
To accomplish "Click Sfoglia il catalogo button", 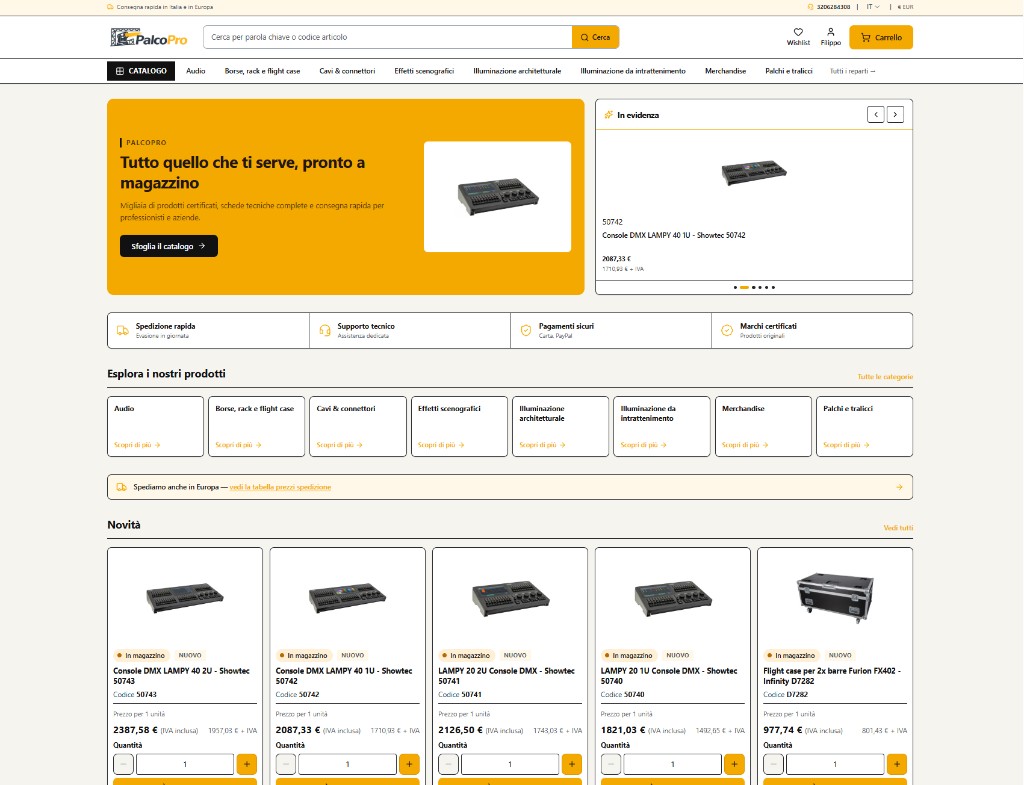I will [168, 246].
